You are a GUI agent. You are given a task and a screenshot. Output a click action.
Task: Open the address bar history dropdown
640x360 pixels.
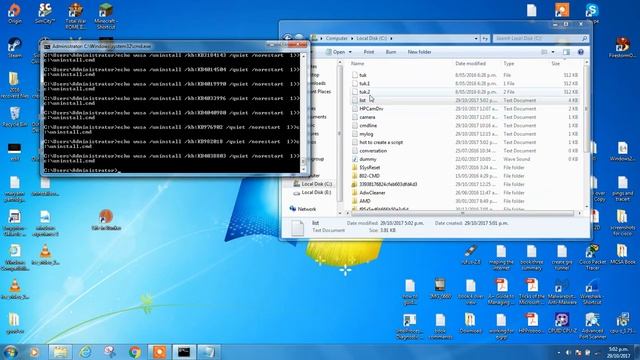476,38
